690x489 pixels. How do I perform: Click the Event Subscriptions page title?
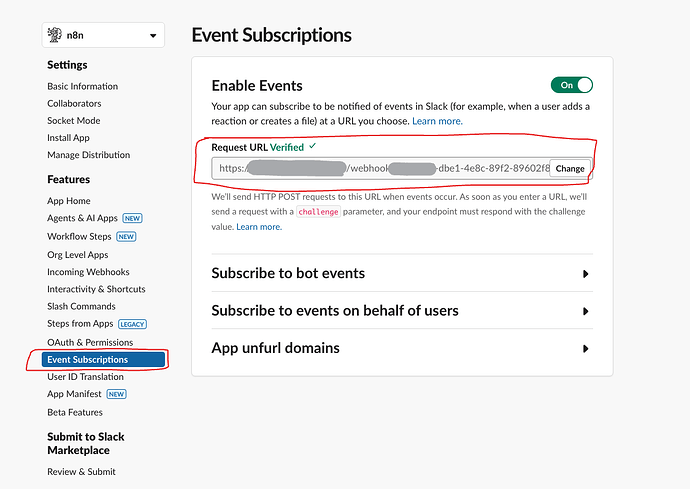coord(272,35)
